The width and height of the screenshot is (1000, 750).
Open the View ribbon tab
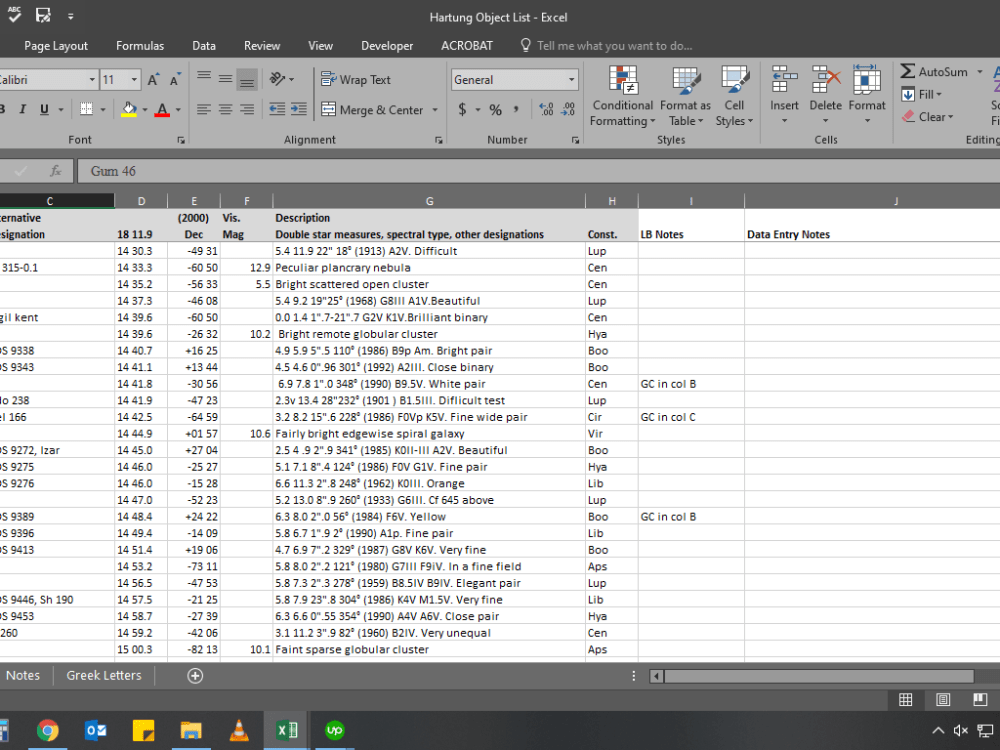320,46
